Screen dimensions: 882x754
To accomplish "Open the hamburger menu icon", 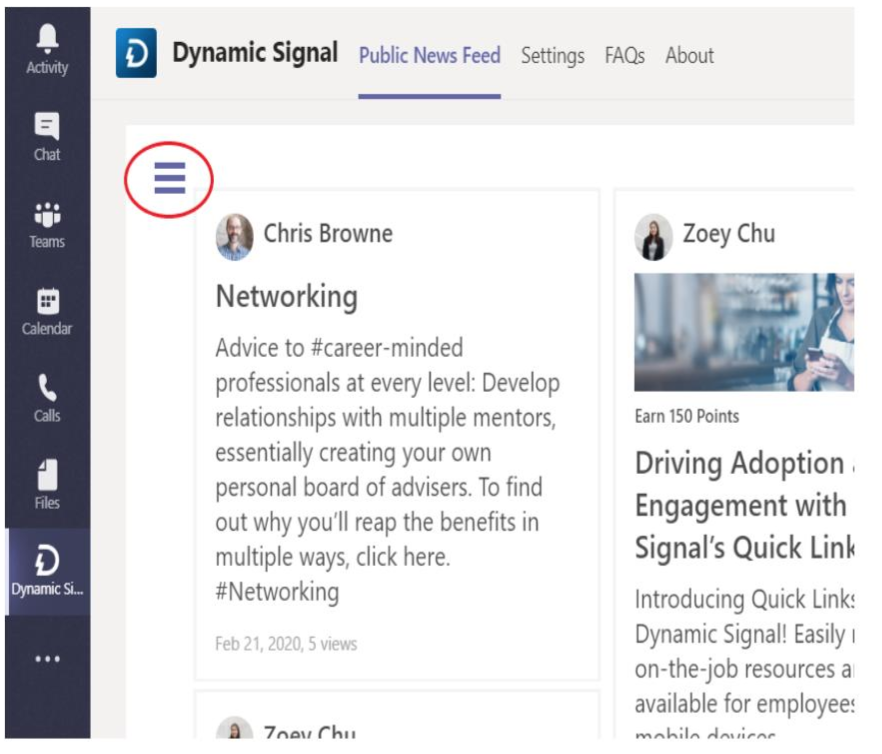I will [169, 178].
